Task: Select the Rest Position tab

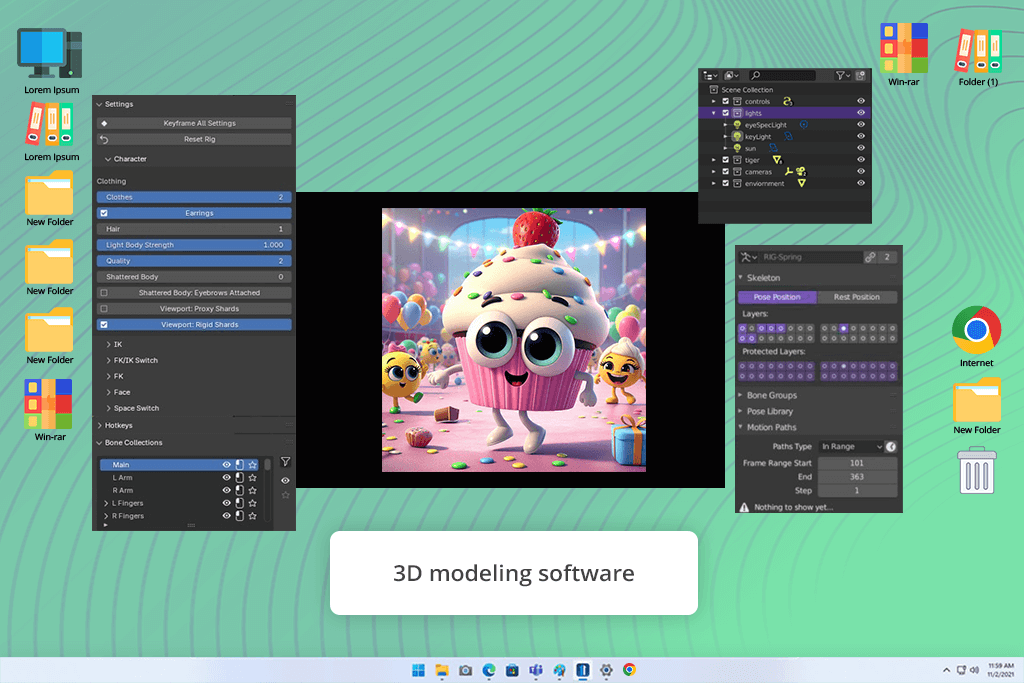Action: pos(857,297)
